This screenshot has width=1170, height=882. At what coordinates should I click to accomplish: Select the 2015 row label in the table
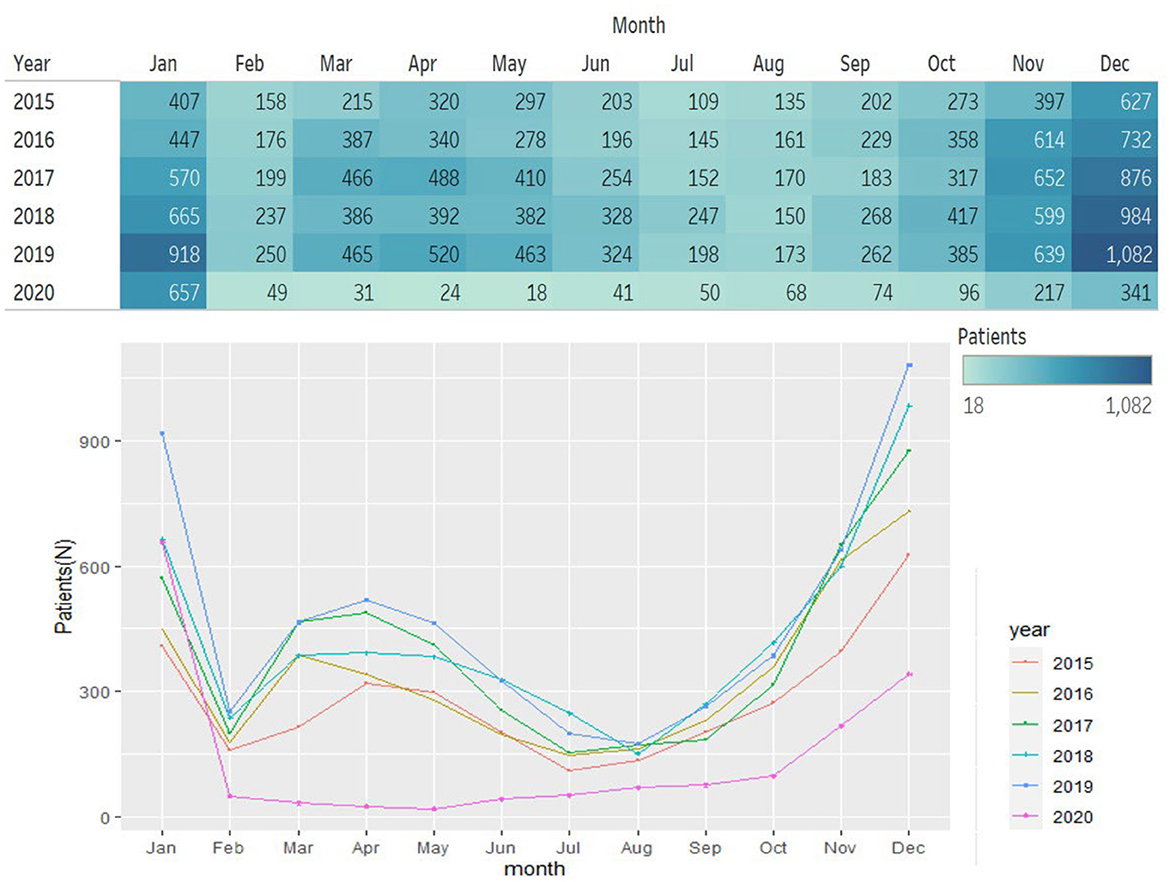point(34,101)
